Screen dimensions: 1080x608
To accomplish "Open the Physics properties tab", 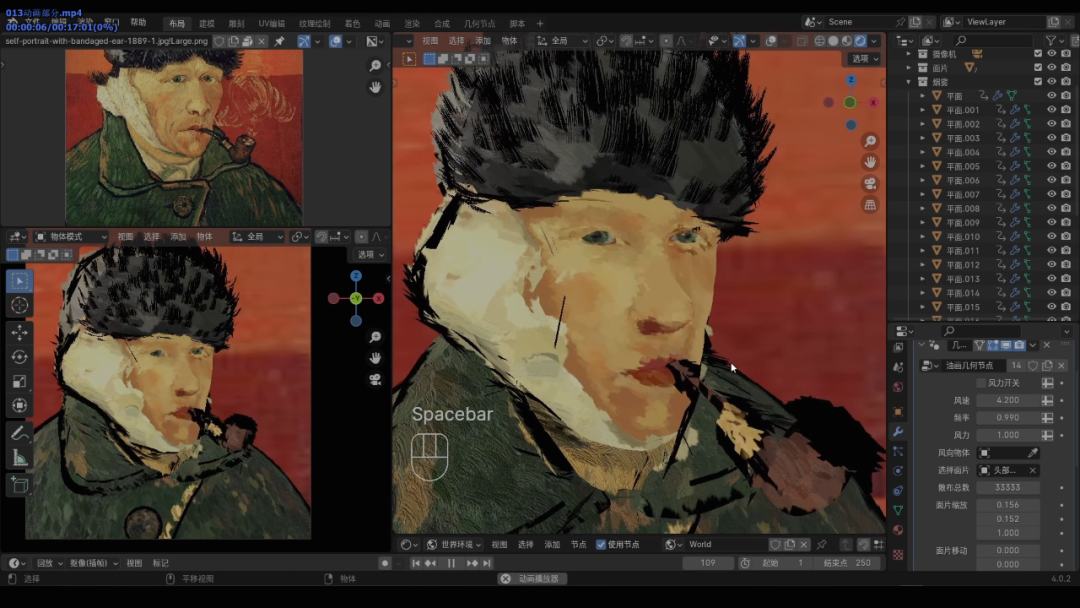I will pyautogui.click(x=898, y=471).
